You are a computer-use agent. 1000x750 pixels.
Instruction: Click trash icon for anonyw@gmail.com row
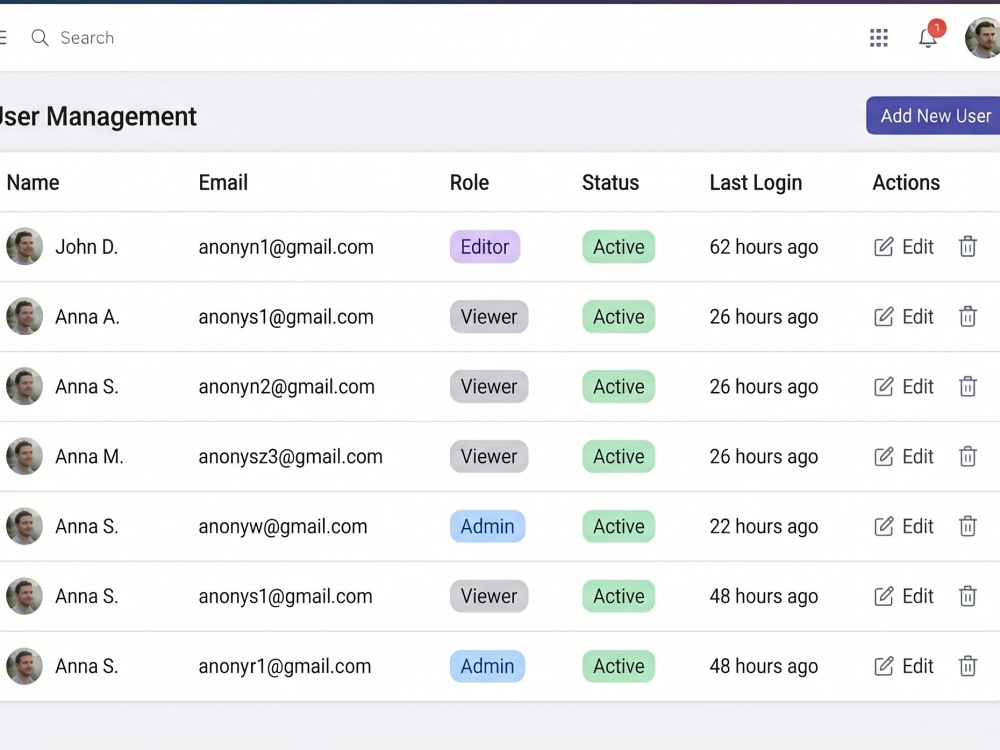click(967, 526)
